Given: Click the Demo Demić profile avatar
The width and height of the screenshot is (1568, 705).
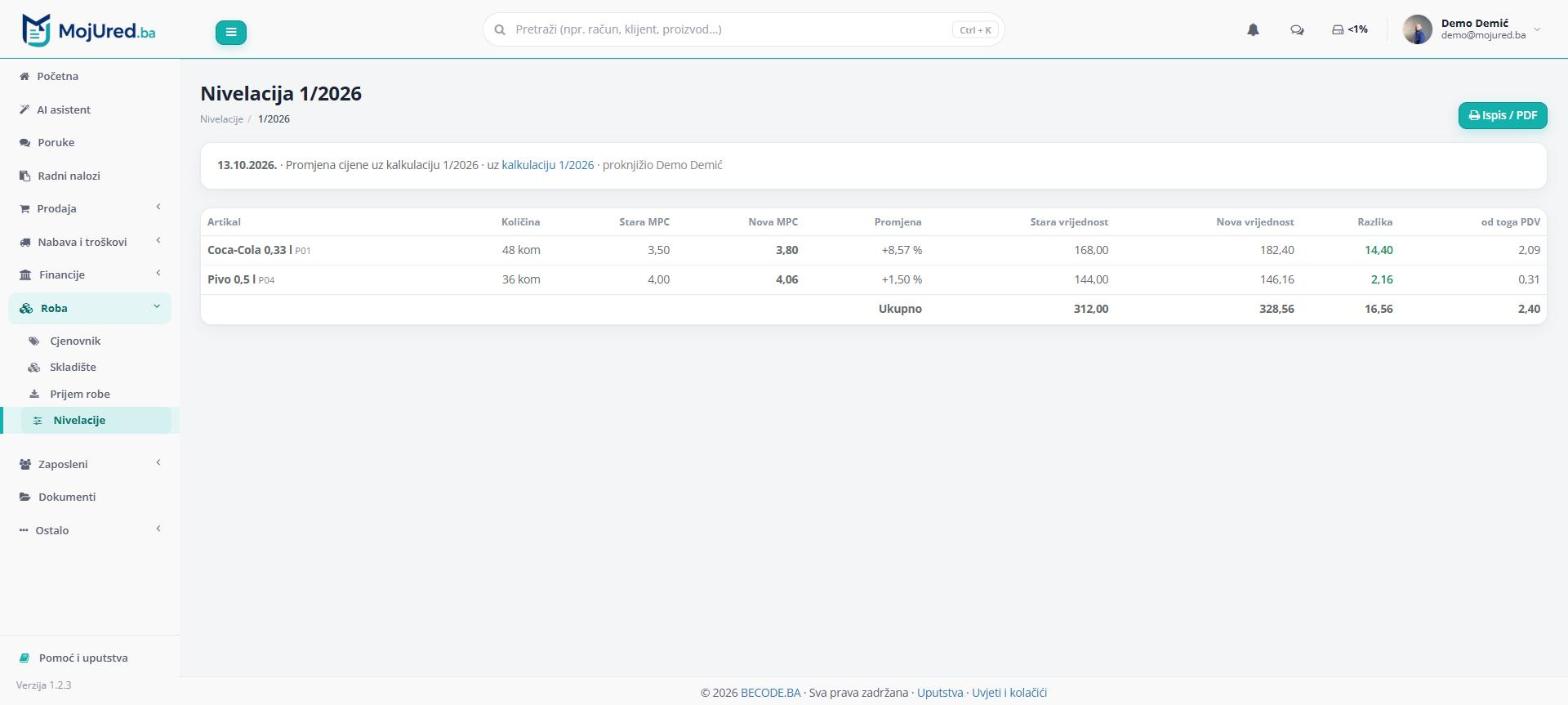Looking at the screenshot, I should [1417, 30].
